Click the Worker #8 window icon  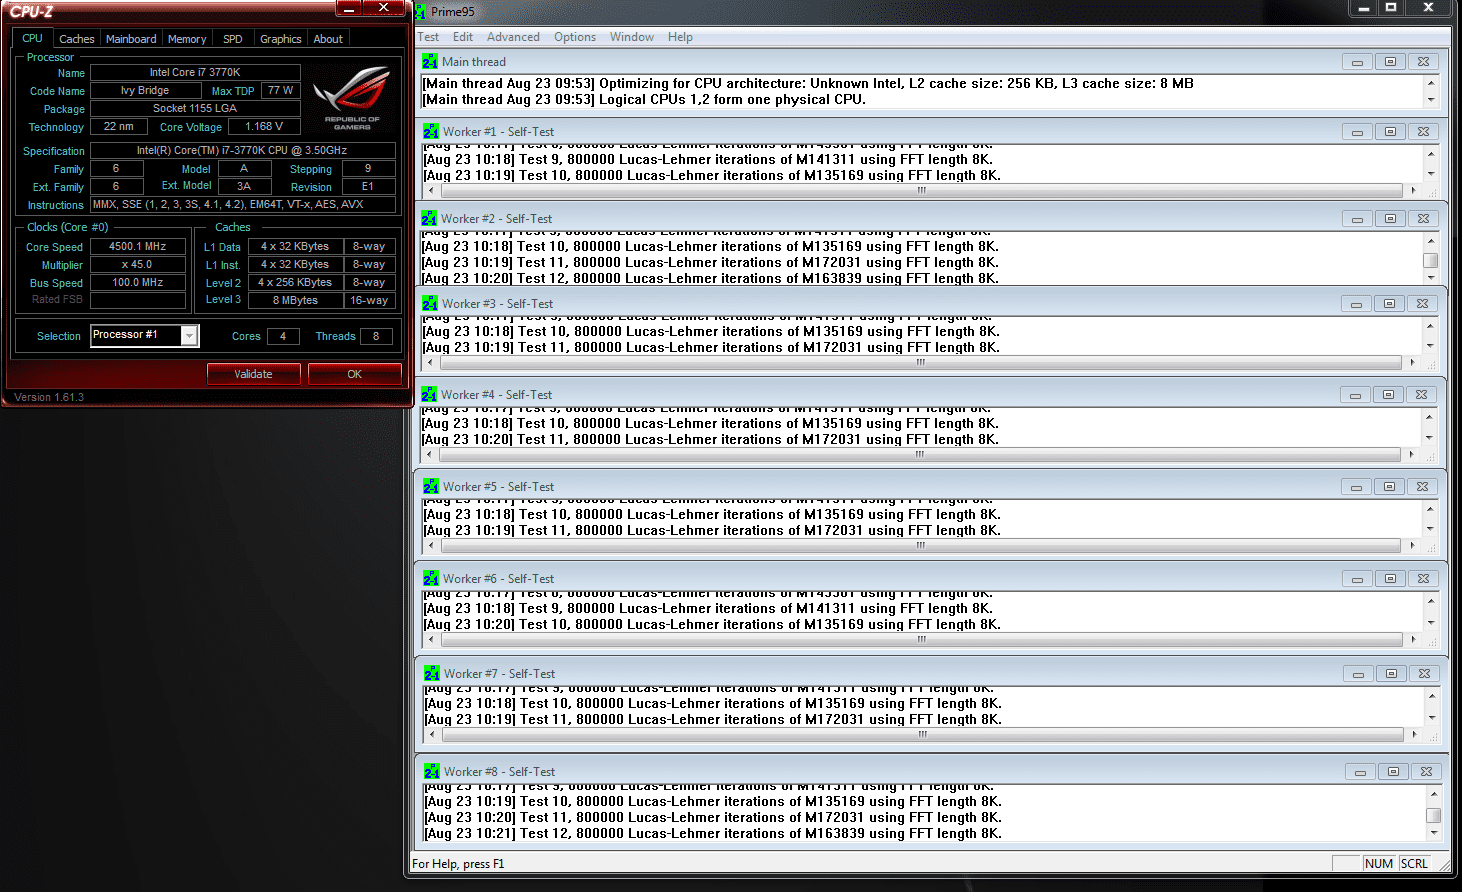point(432,772)
